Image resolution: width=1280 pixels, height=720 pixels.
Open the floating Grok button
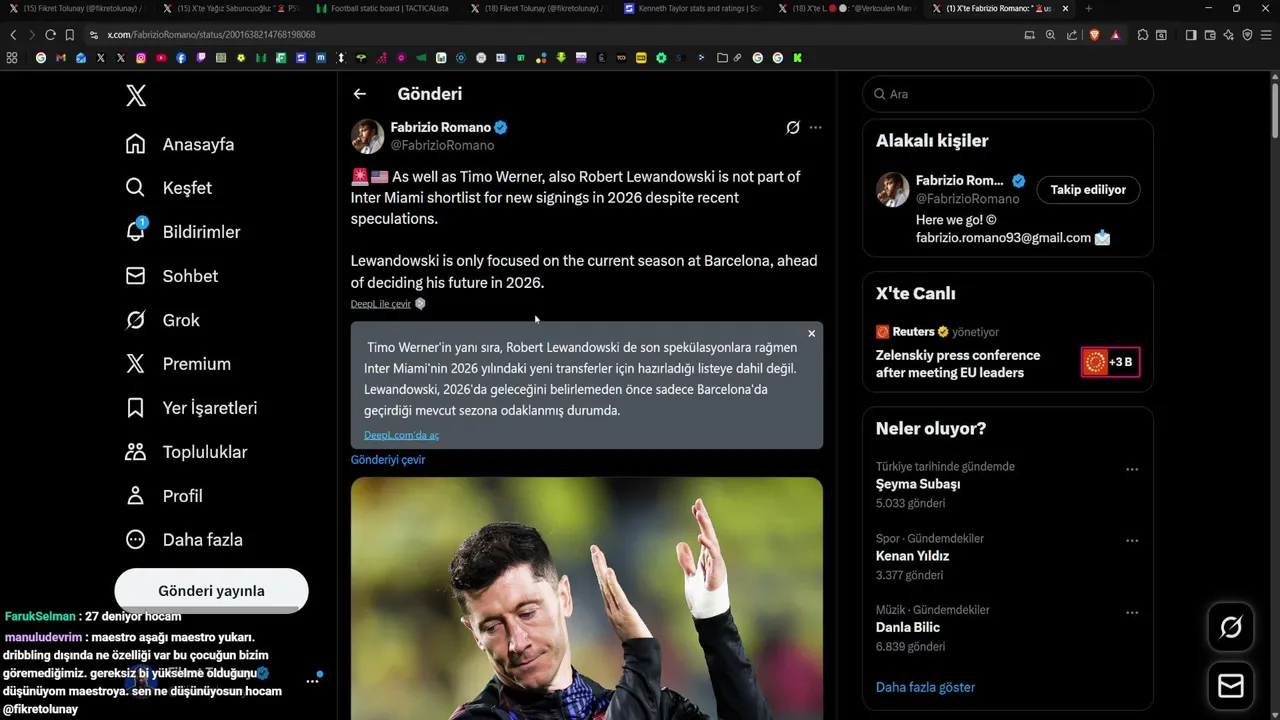(x=1231, y=627)
